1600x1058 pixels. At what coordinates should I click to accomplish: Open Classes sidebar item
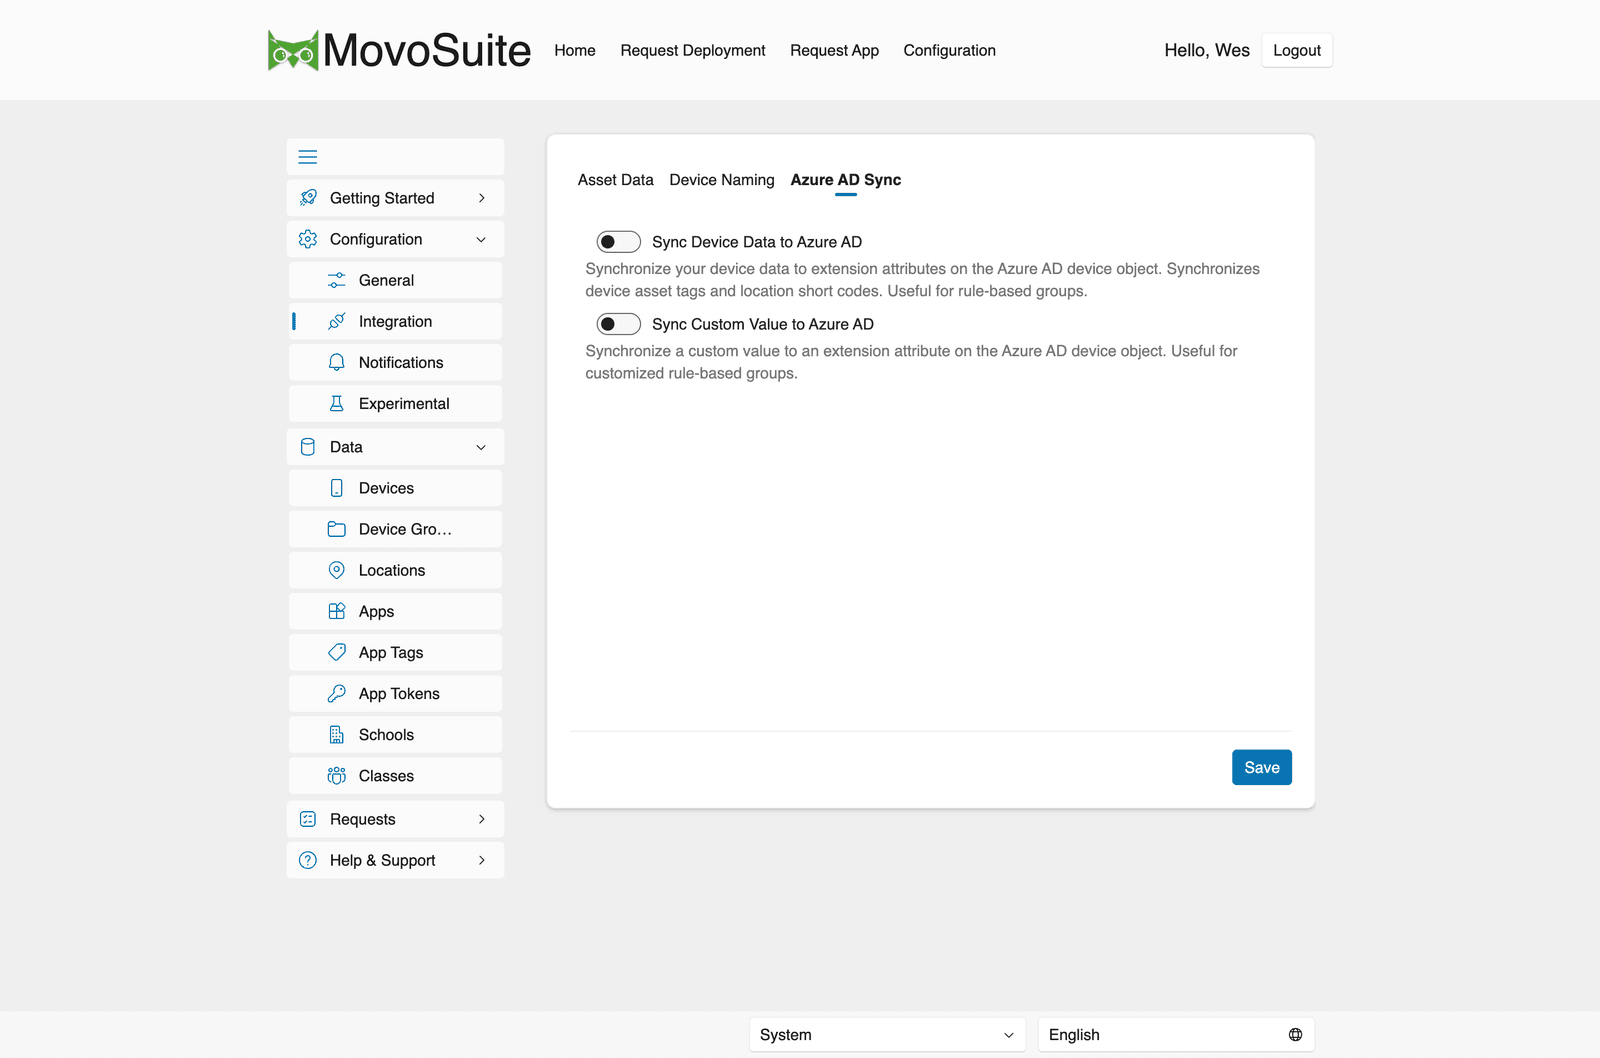tap(396, 775)
